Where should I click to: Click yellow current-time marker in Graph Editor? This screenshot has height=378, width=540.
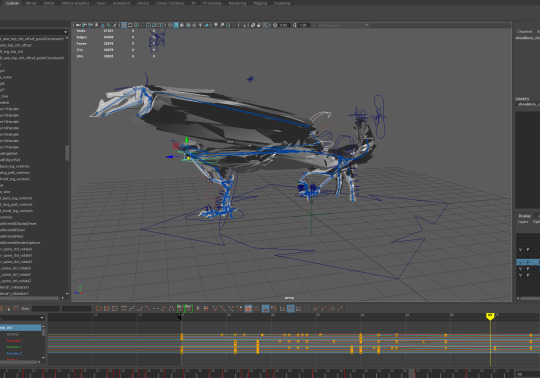(x=490, y=316)
